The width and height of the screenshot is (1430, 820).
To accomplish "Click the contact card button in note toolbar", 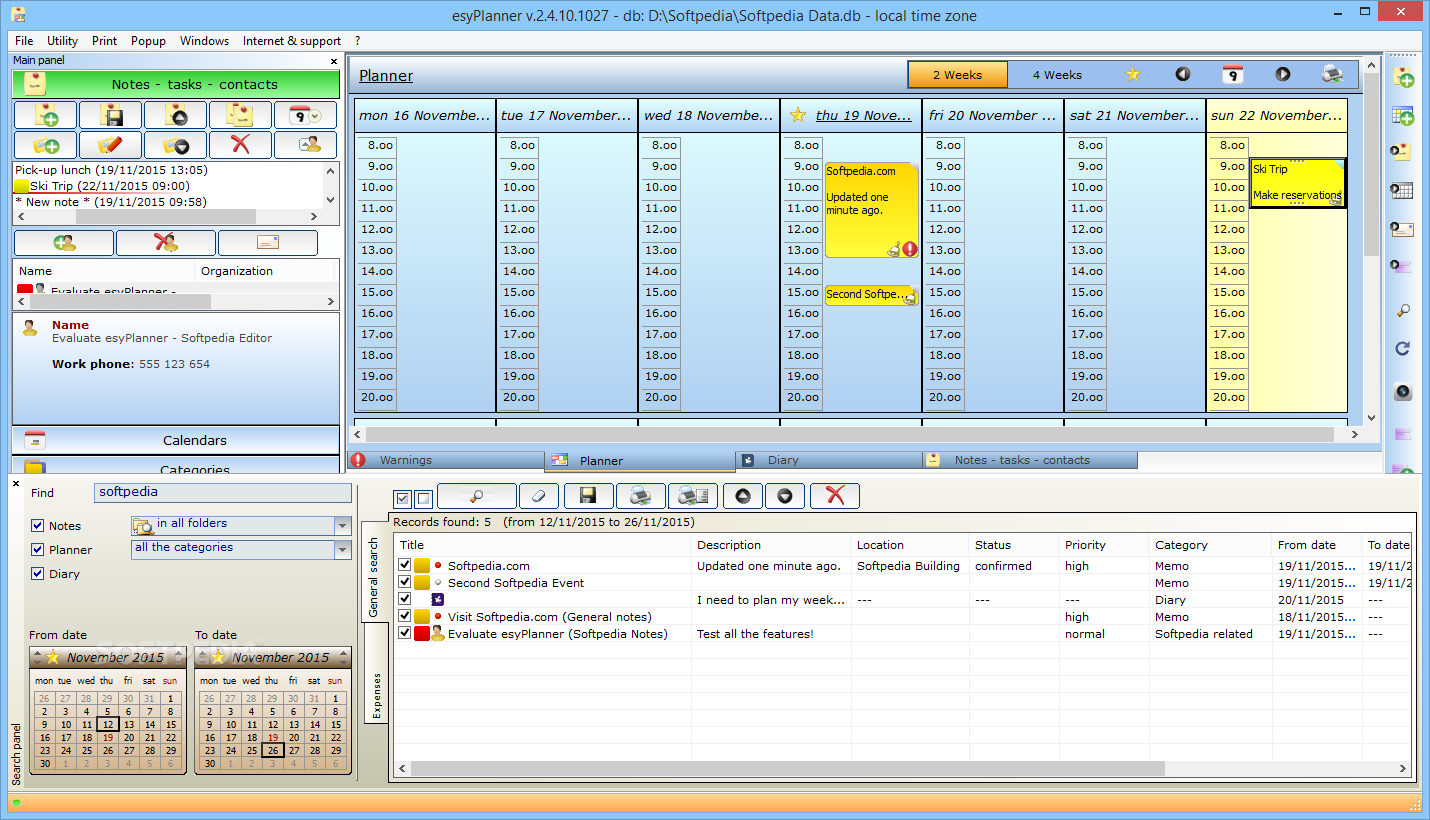I will pyautogui.click(x=306, y=145).
